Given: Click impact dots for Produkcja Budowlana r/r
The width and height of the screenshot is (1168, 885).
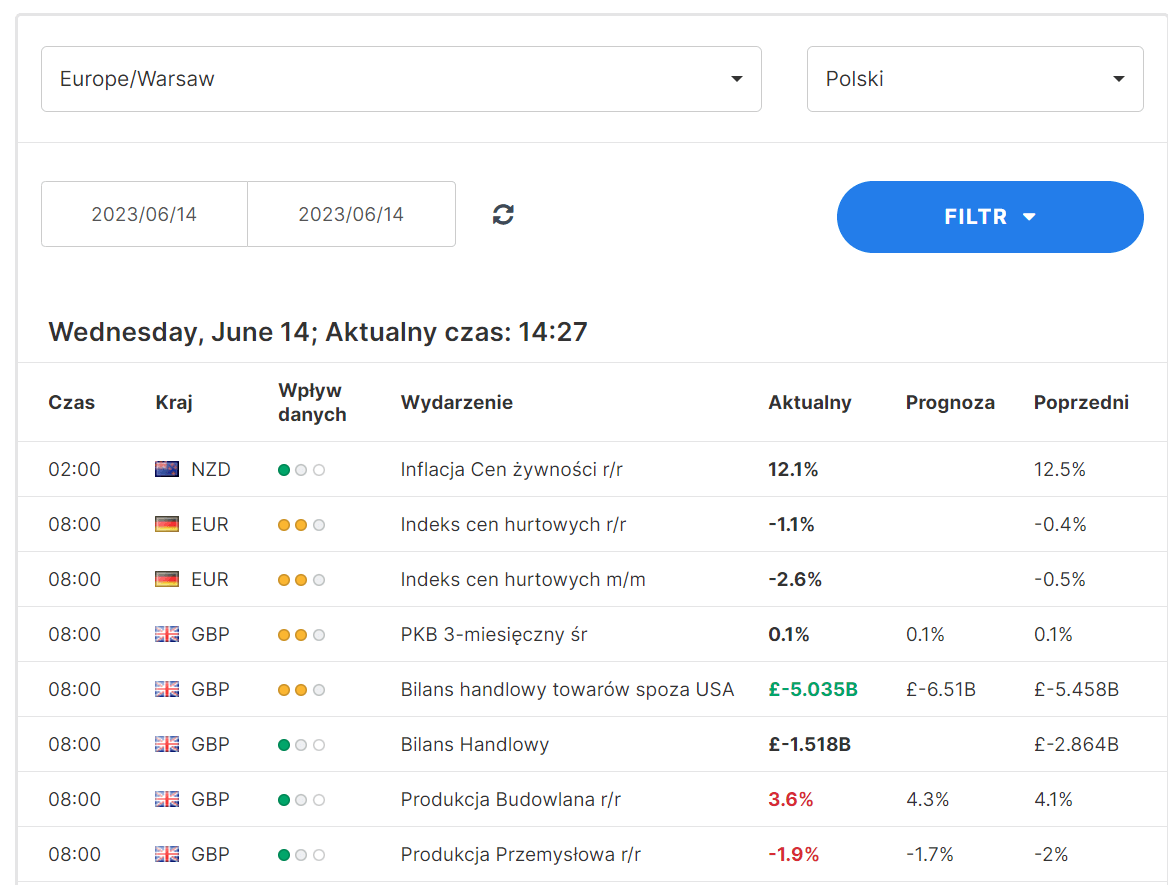Looking at the screenshot, I should (x=301, y=800).
